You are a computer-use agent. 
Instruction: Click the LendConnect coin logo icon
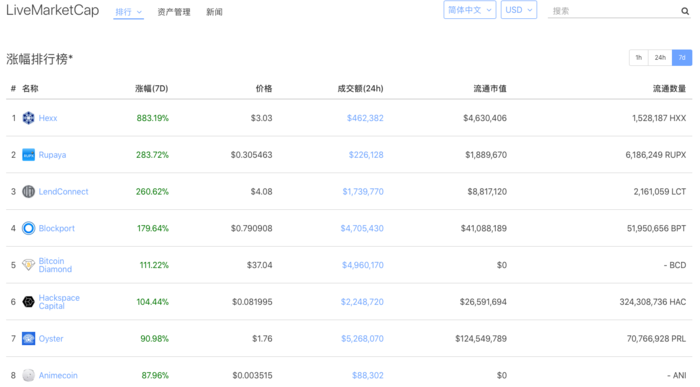pyautogui.click(x=29, y=191)
